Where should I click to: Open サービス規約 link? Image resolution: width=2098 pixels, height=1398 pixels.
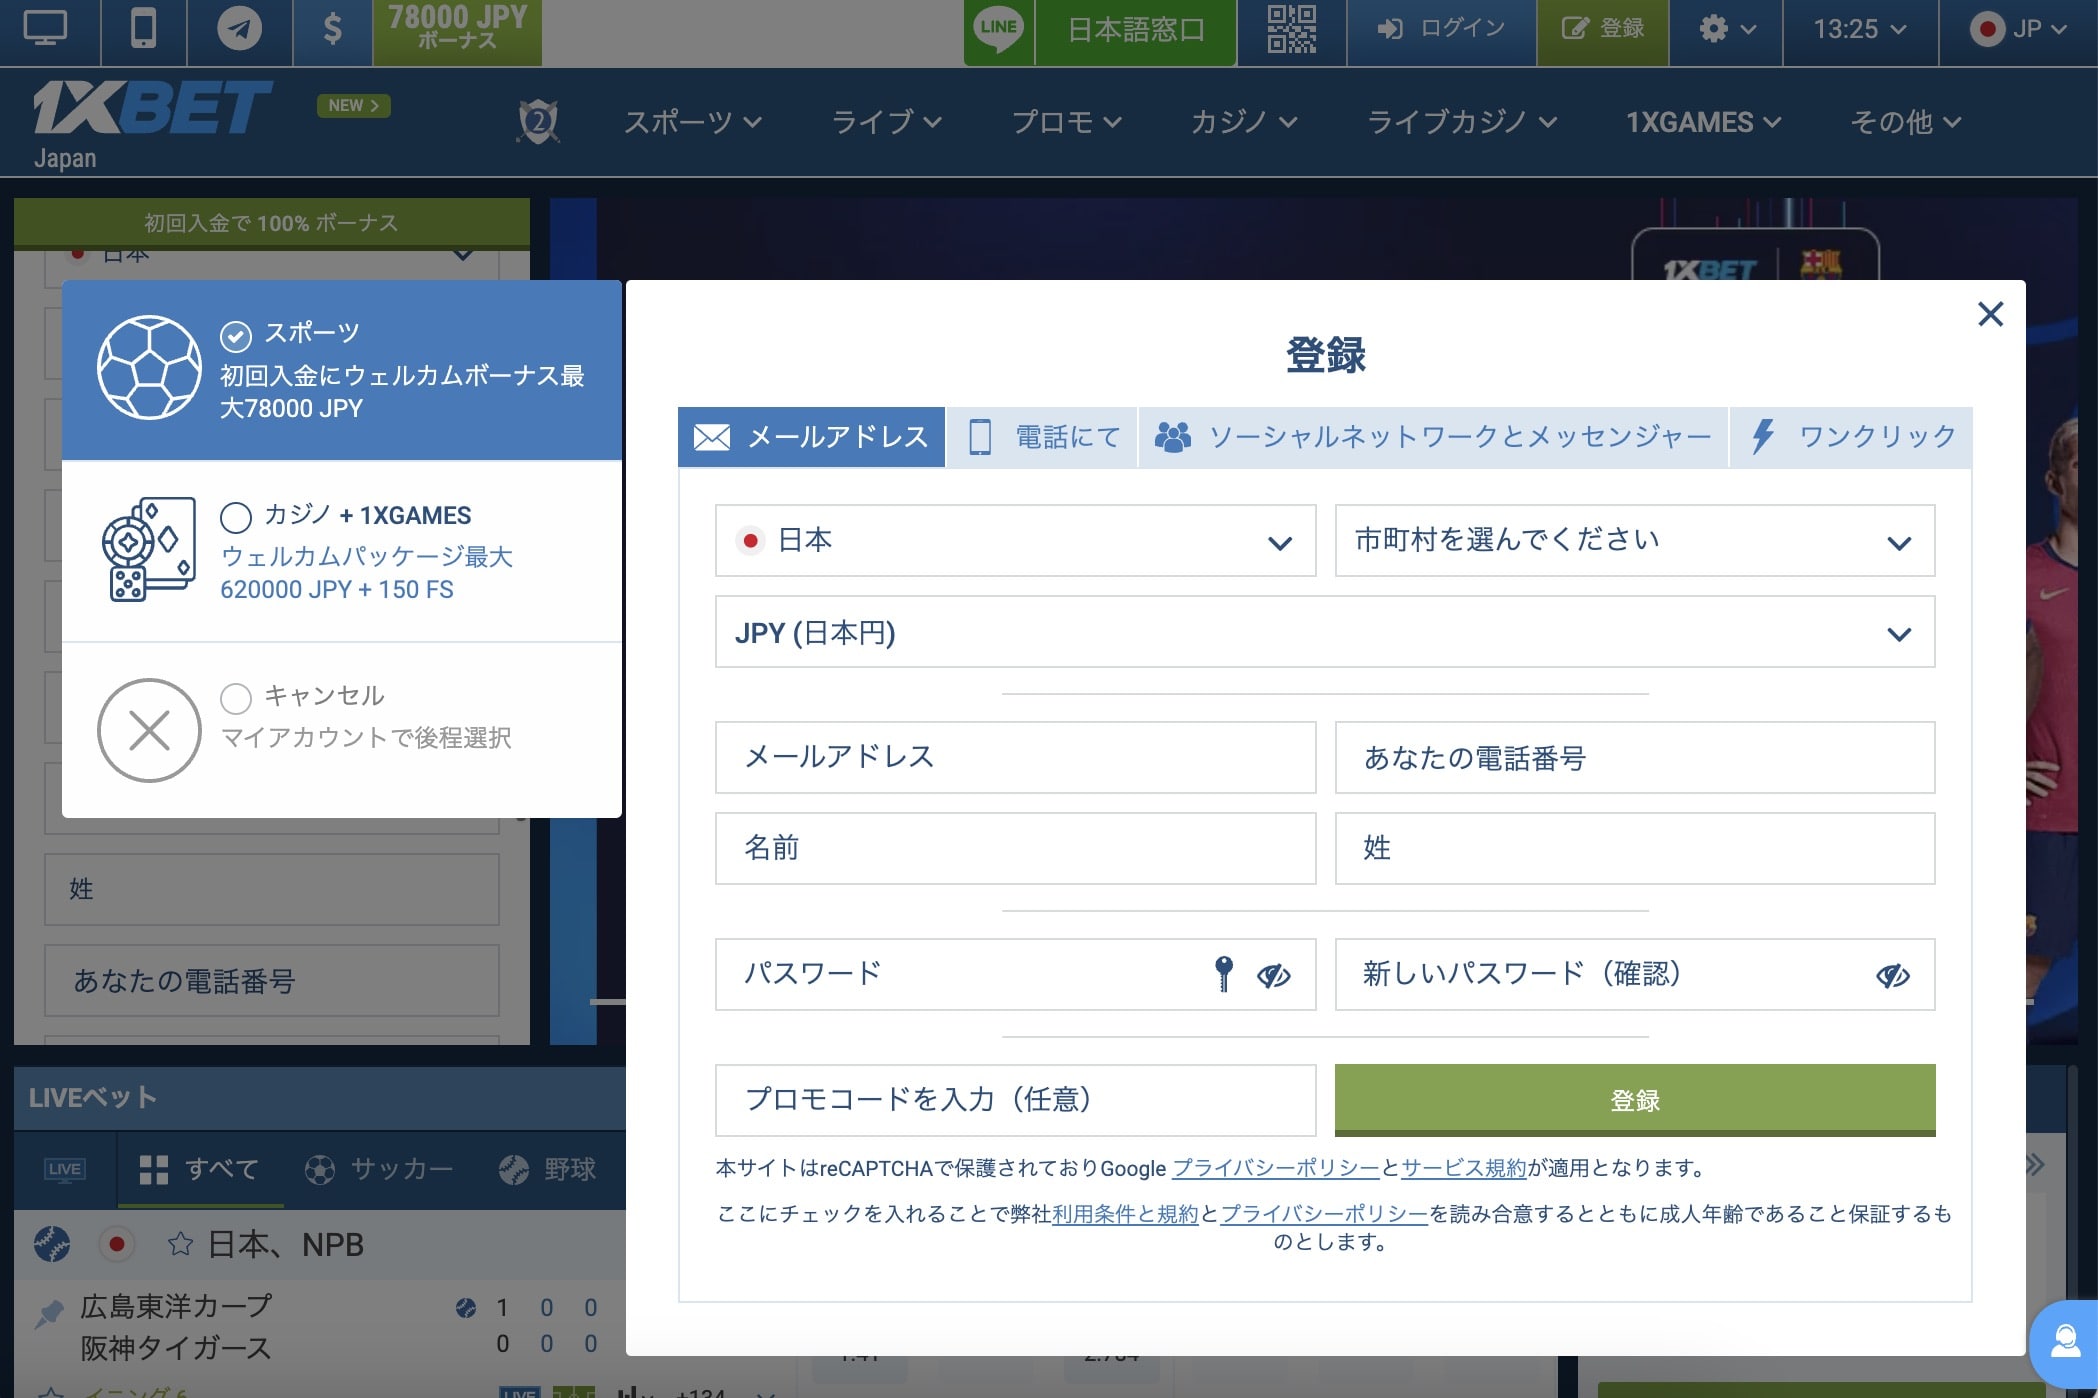tap(1464, 1168)
